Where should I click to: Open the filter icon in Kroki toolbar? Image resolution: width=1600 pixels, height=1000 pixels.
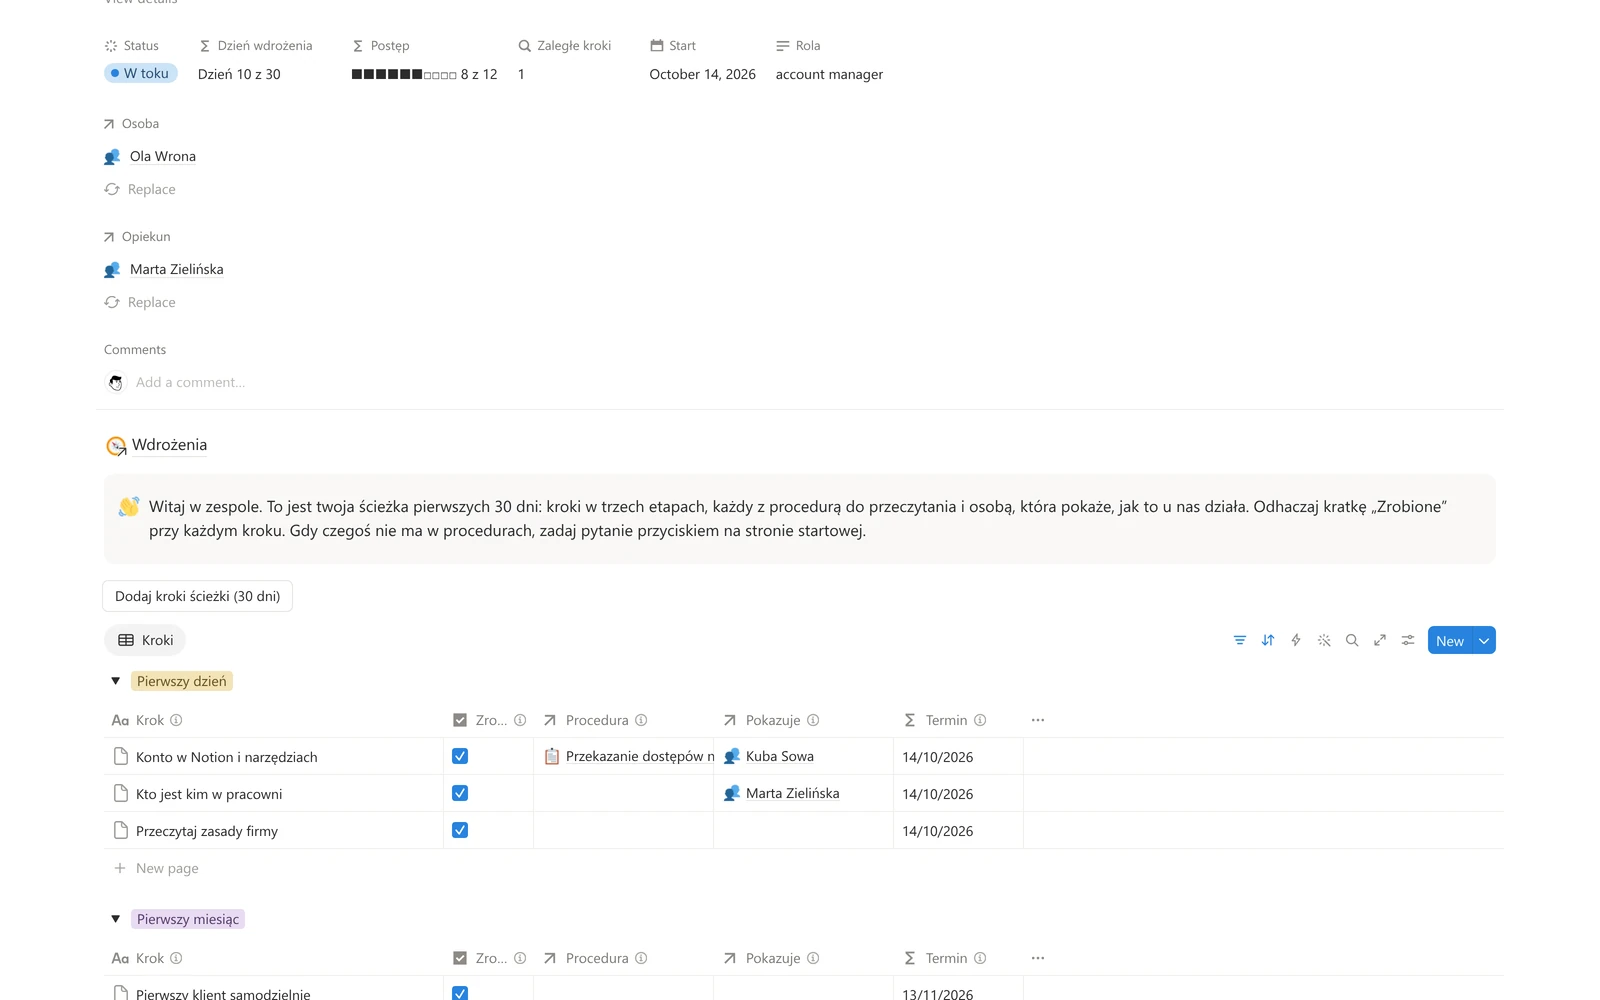(x=1240, y=640)
